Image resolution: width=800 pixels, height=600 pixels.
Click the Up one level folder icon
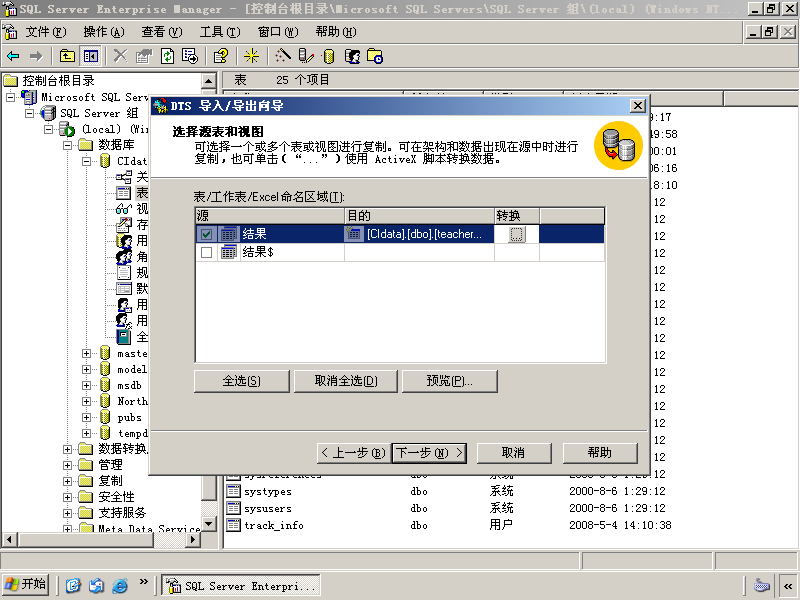[67, 56]
